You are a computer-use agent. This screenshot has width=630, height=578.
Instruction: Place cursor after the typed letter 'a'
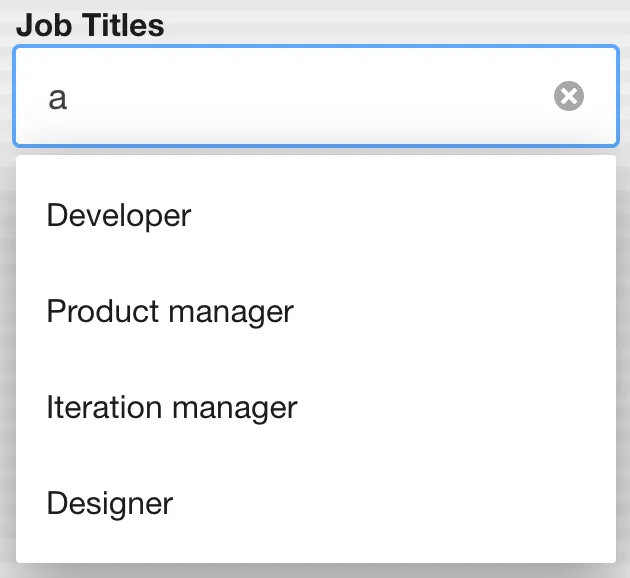click(x=68, y=98)
